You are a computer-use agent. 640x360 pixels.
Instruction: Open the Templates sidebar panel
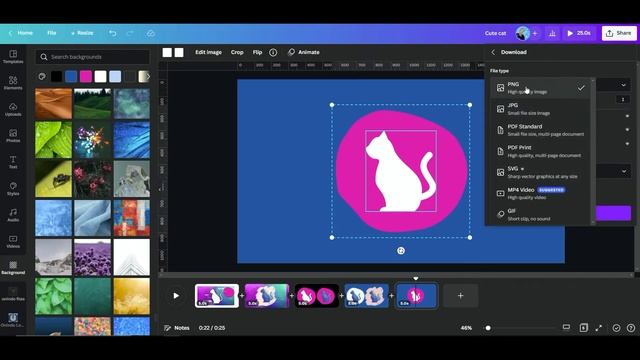[x=13, y=57]
